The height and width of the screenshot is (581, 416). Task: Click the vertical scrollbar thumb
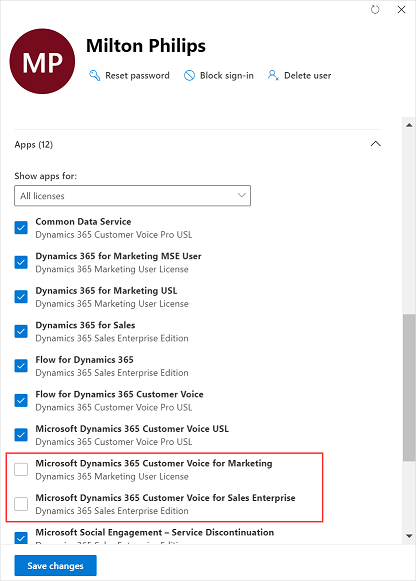pos(409,388)
